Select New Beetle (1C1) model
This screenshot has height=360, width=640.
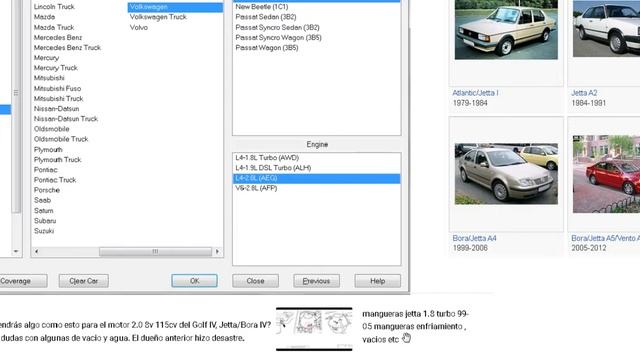click(262, 7)
